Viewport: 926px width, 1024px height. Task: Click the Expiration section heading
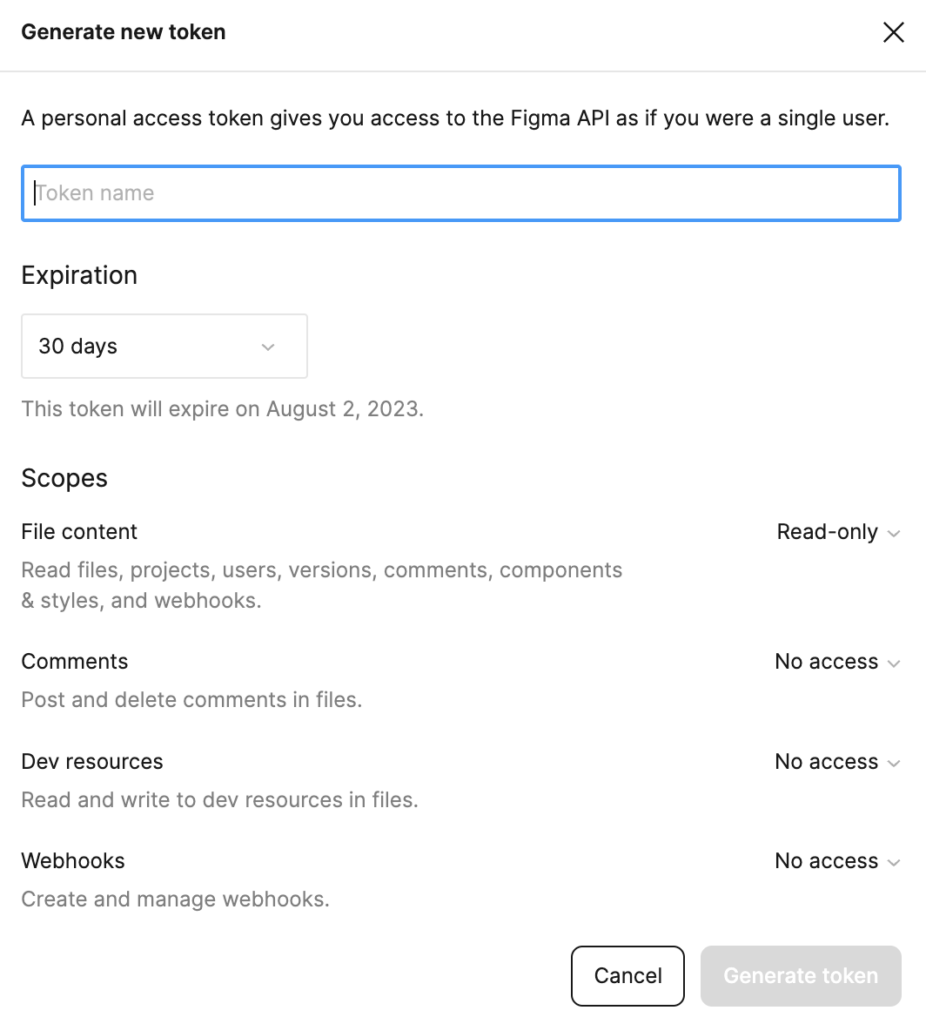click(79, 275)
